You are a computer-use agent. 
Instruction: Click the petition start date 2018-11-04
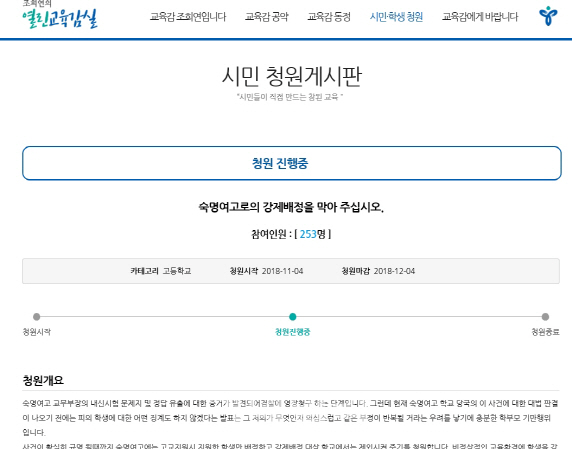(x=282, y=271)
